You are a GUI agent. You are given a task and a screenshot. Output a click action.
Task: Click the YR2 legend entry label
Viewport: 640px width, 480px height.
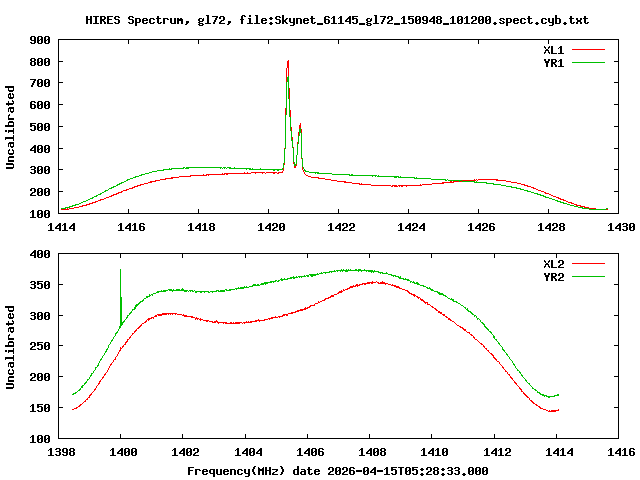pos(553,276)
